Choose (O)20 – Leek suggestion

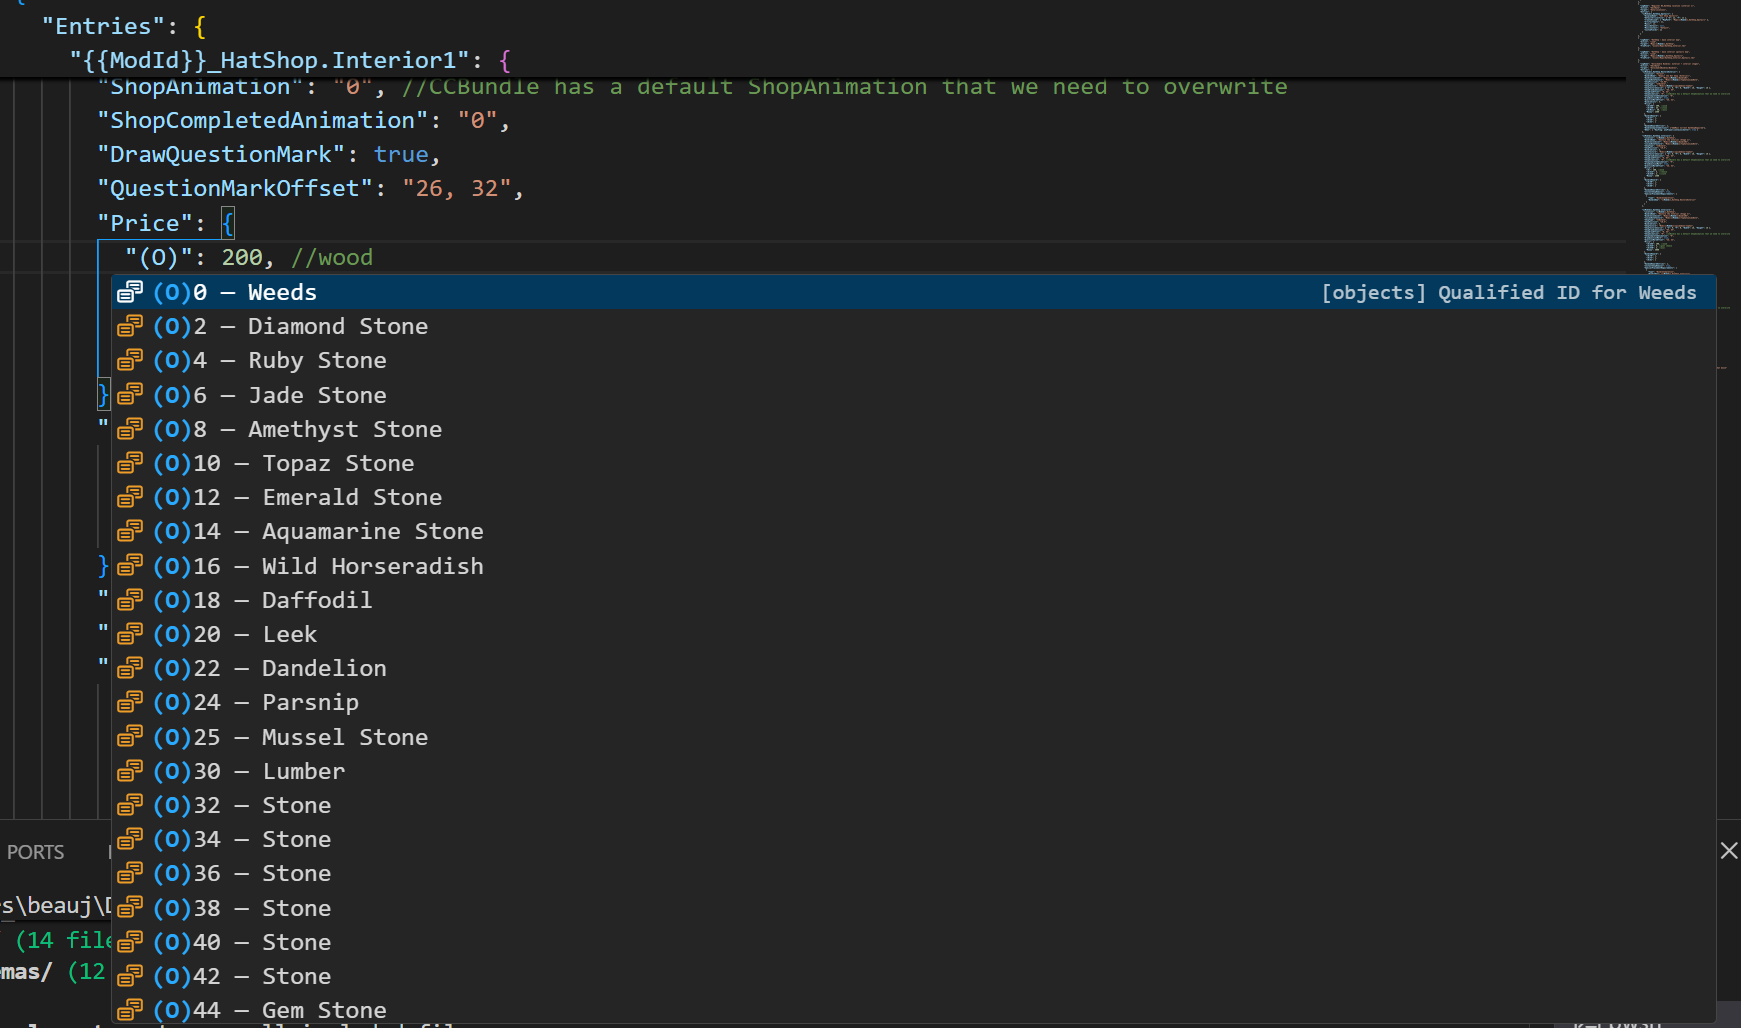pos(913,634)
